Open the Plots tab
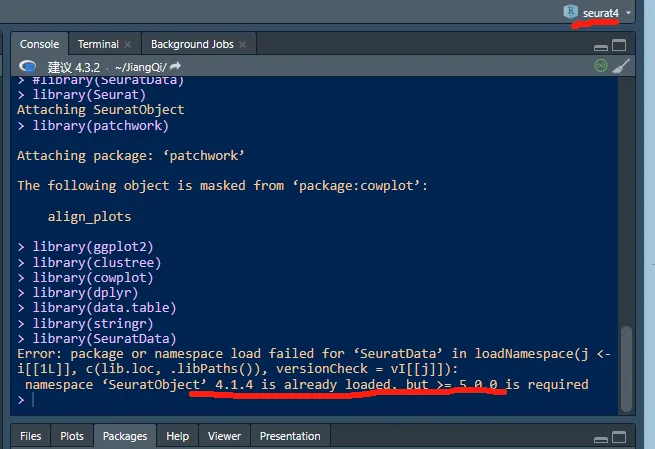Screen dimensions: 655x449 click(72, 436)
